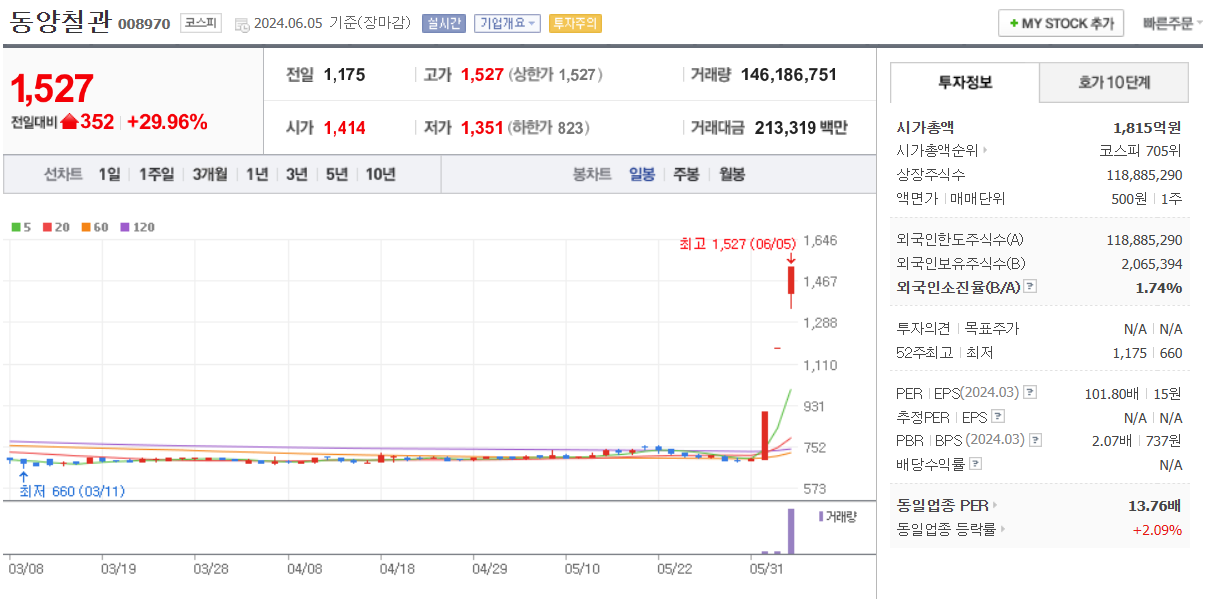
Task: Switch to 투자정보 tab
Action: tap(964, 83)
